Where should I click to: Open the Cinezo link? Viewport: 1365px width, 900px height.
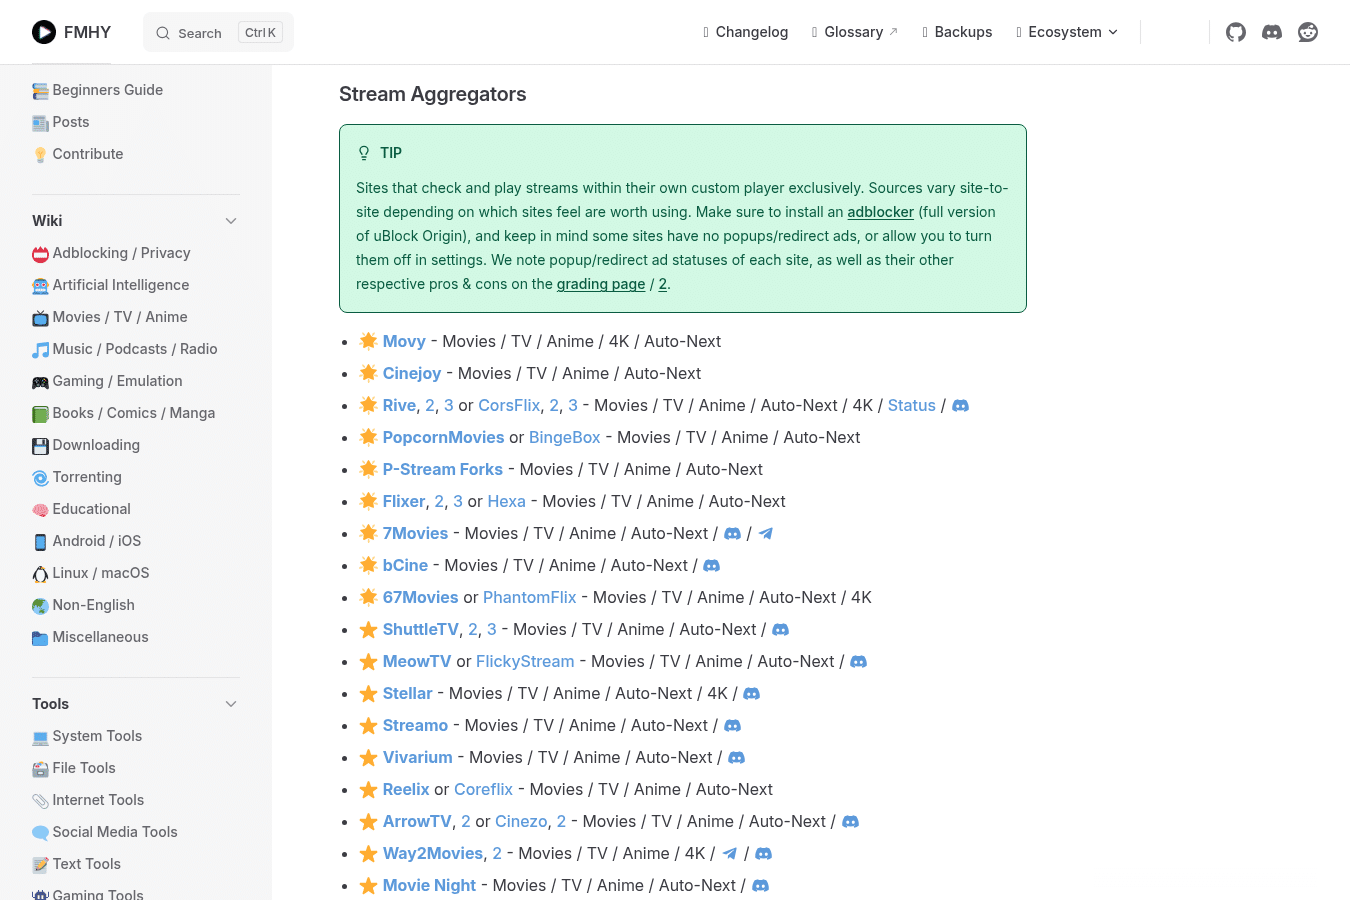pyautogui.click(x=521, y=821)
